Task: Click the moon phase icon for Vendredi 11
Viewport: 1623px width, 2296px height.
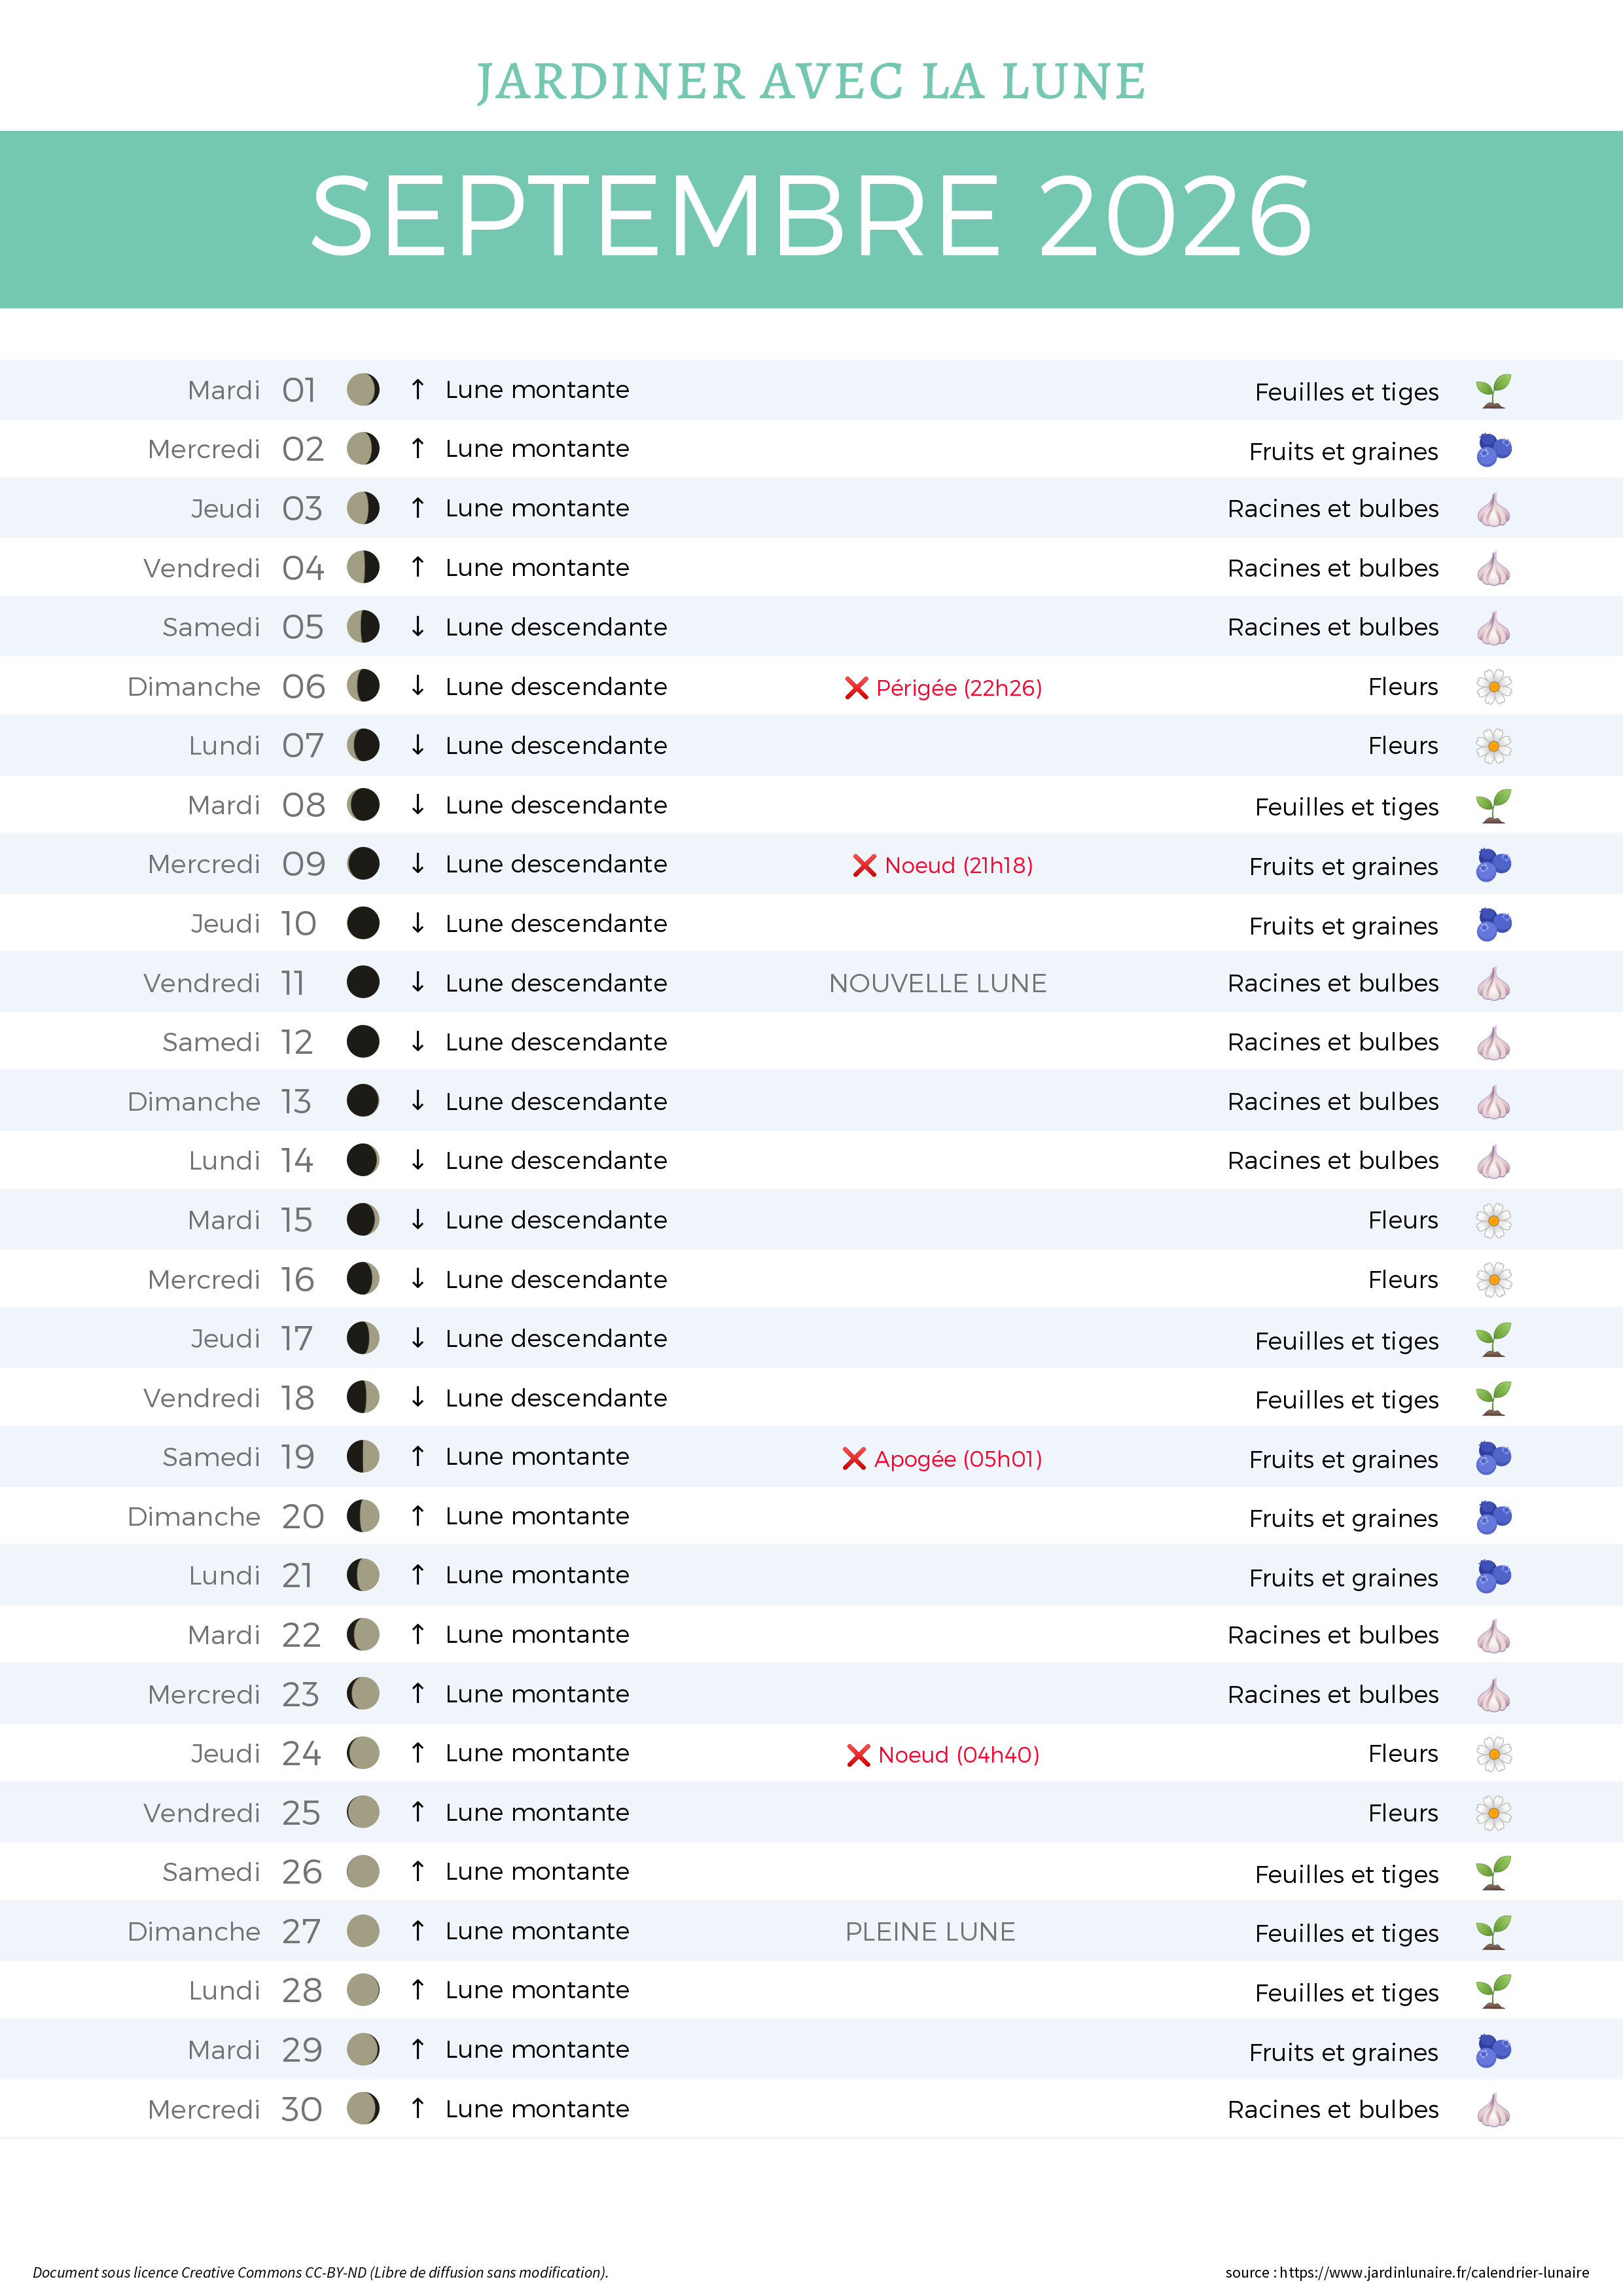Action: (x=363, y=982)
